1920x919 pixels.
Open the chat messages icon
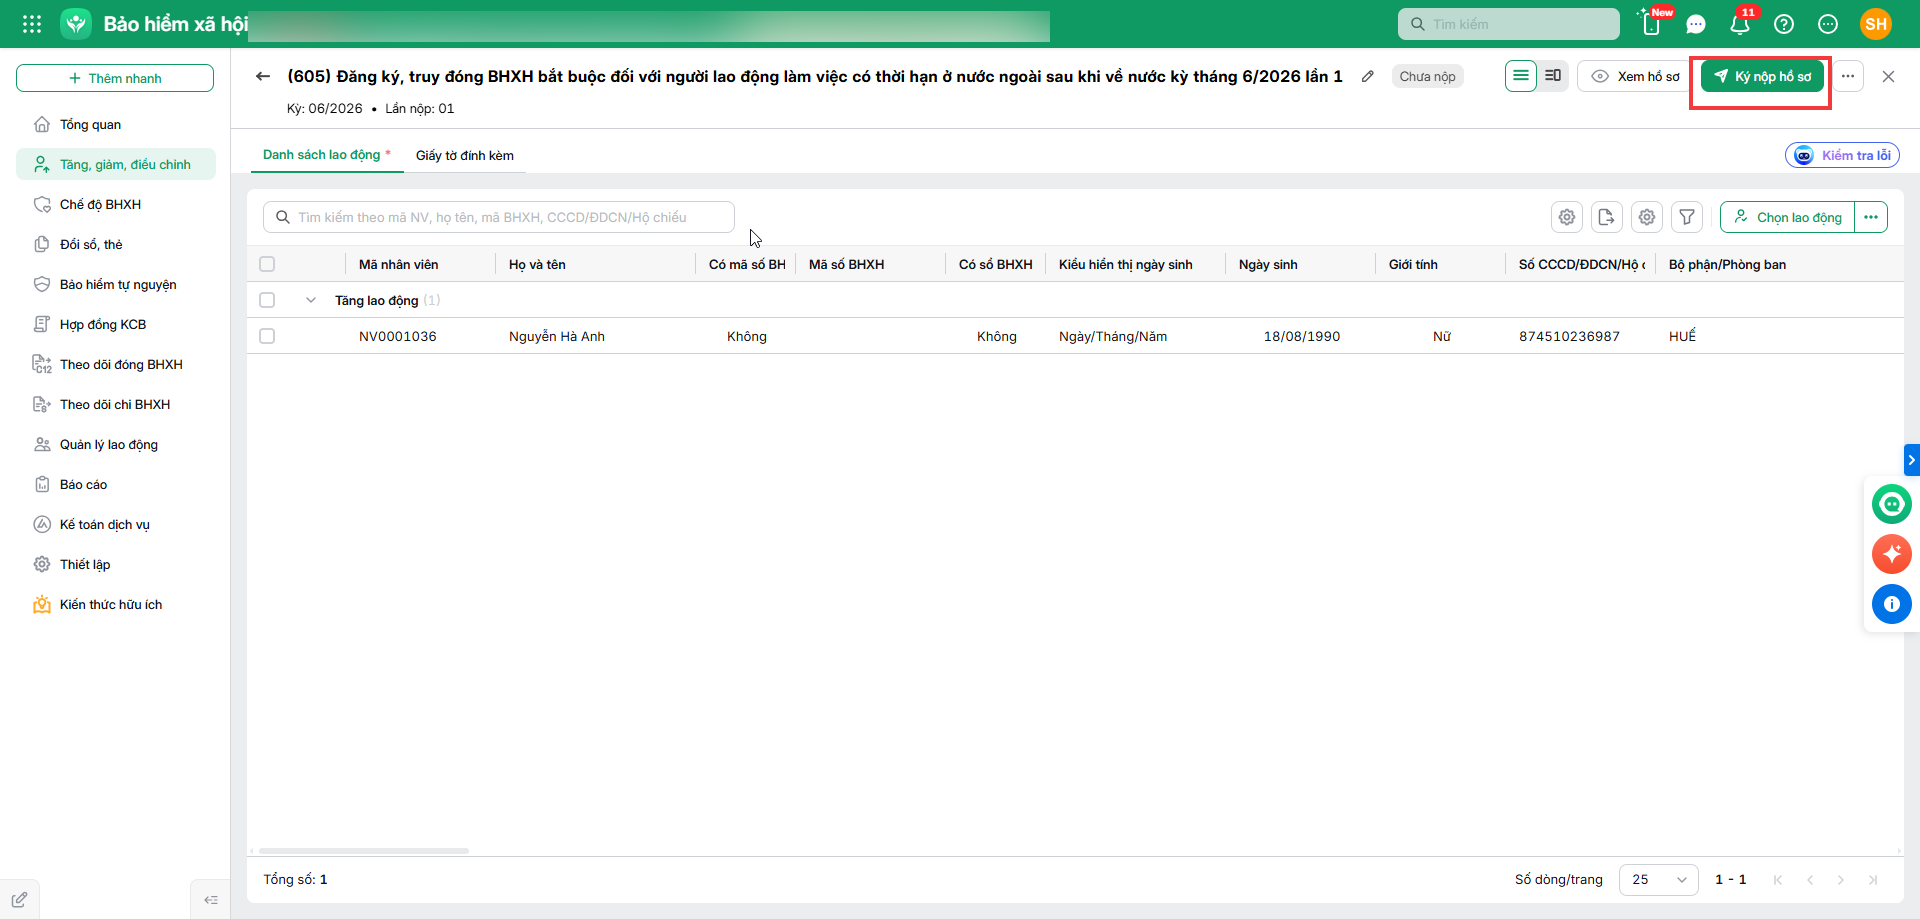(x=1696, y=24)
